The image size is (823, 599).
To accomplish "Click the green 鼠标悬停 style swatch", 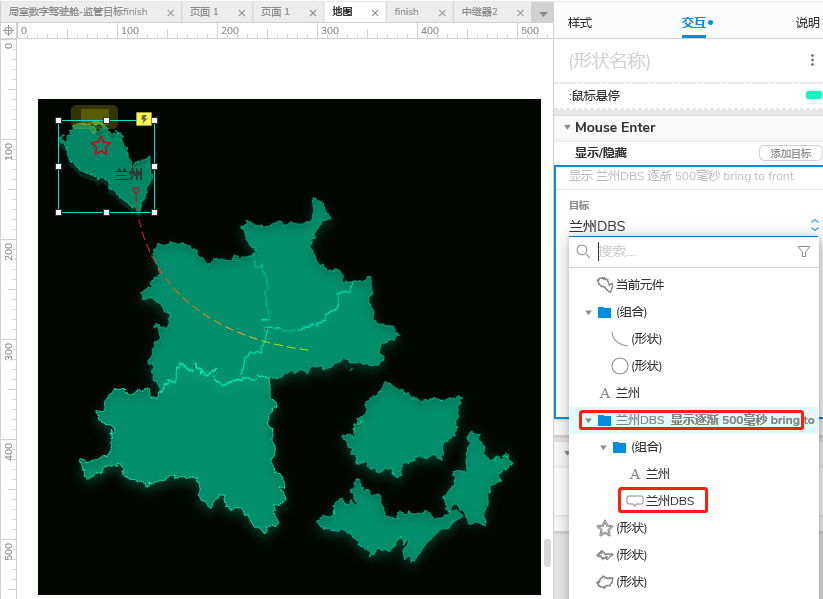I will (x=813, y=95).
